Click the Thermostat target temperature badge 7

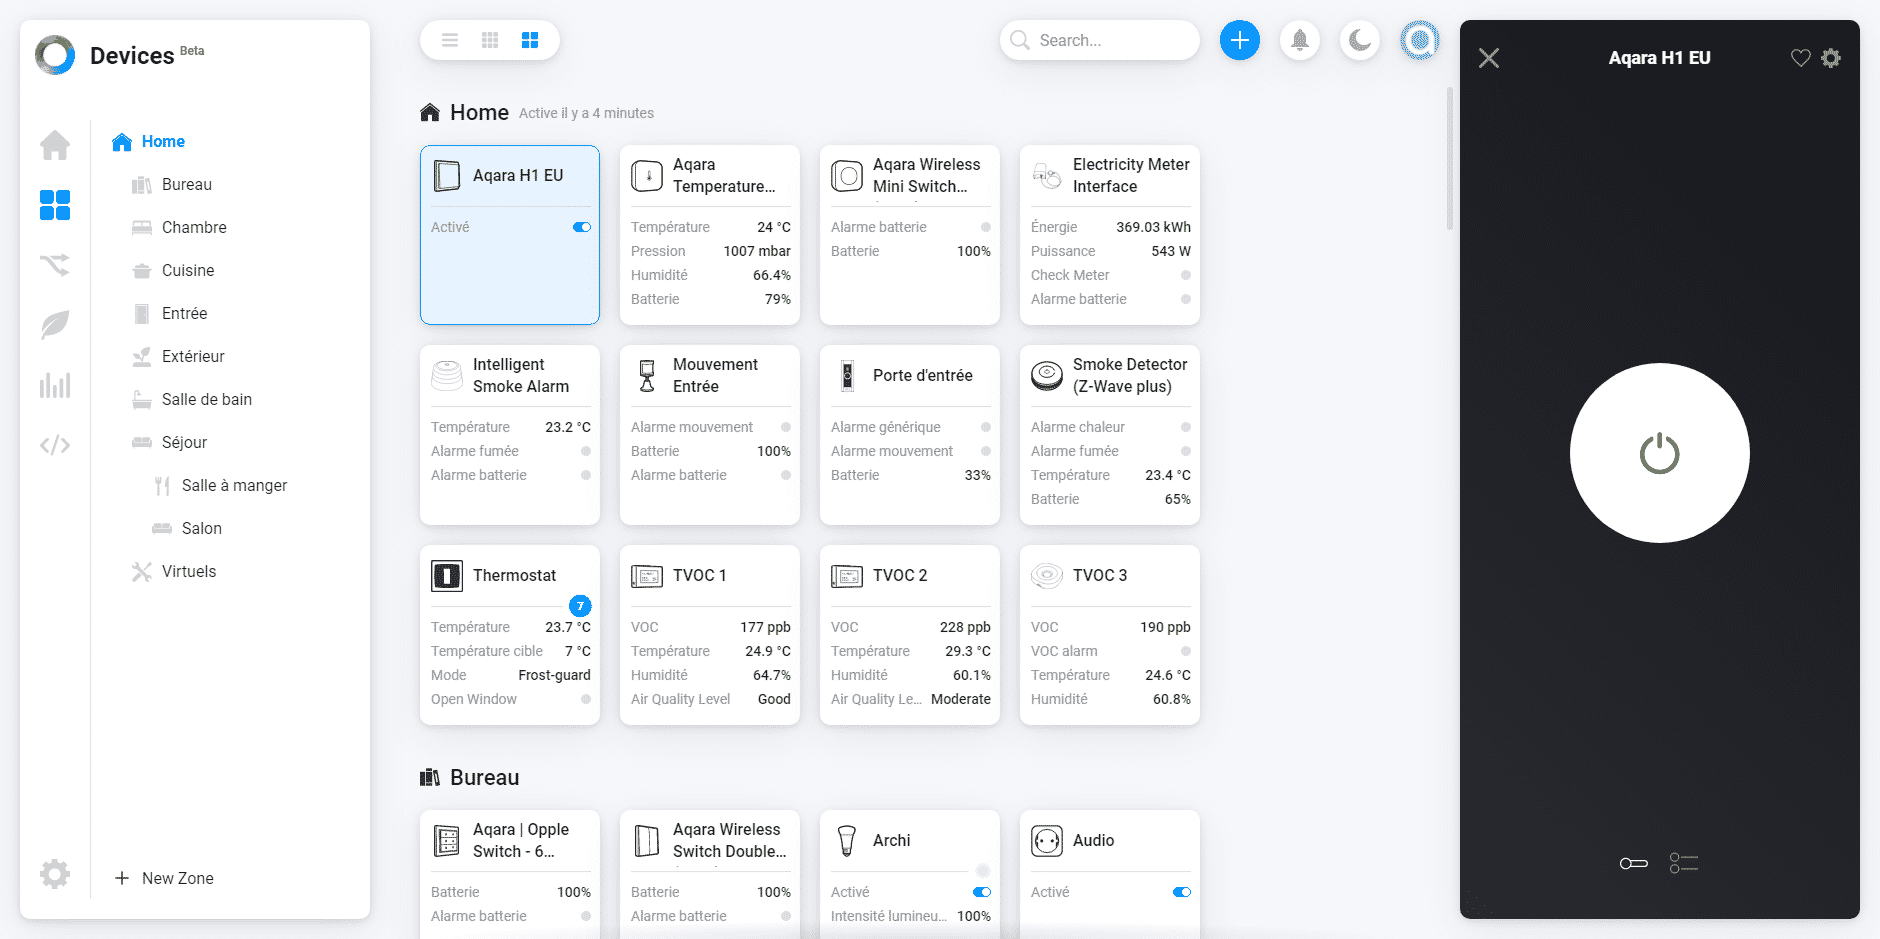click(x=580, y=606)
